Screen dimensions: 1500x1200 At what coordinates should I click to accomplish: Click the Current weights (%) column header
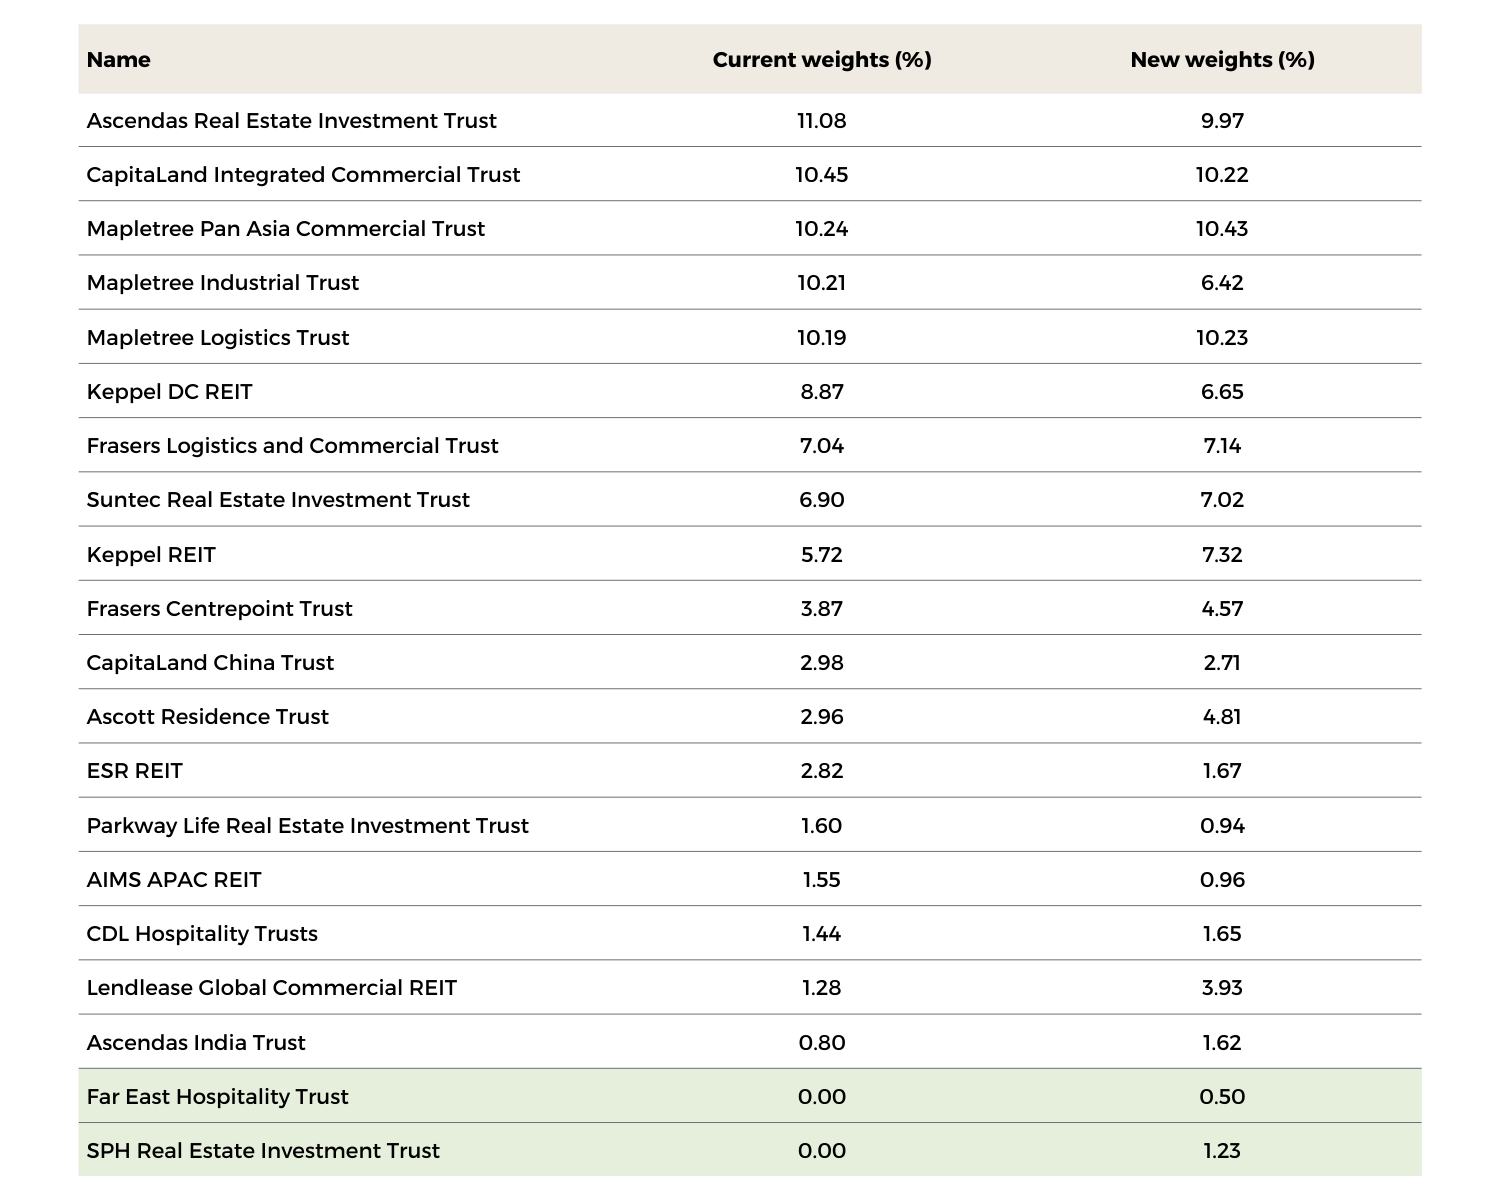[822, 60]
